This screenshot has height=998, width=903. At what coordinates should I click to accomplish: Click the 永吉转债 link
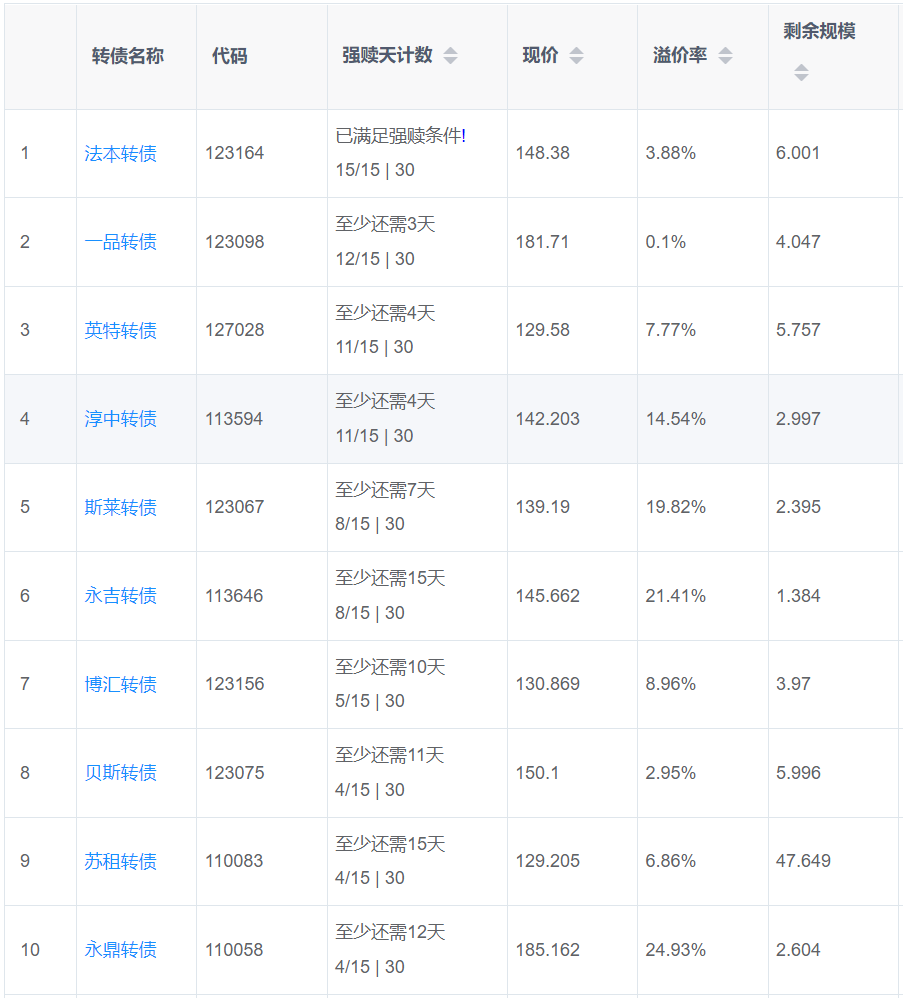click(121, 596)
